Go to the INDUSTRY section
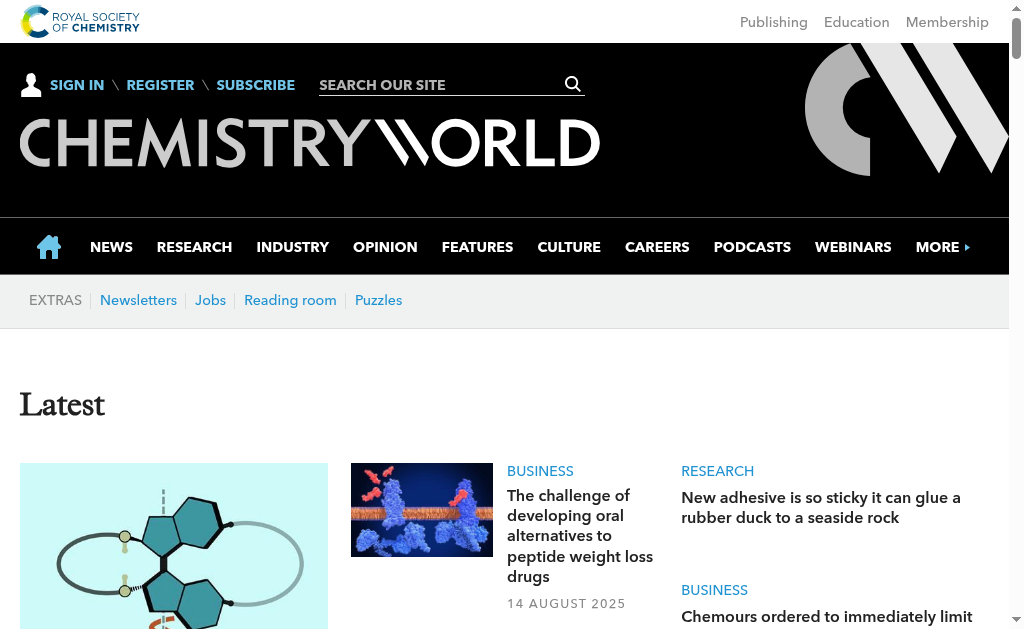The width and height of the screenshot is (1024, 629). click(293, 247)
